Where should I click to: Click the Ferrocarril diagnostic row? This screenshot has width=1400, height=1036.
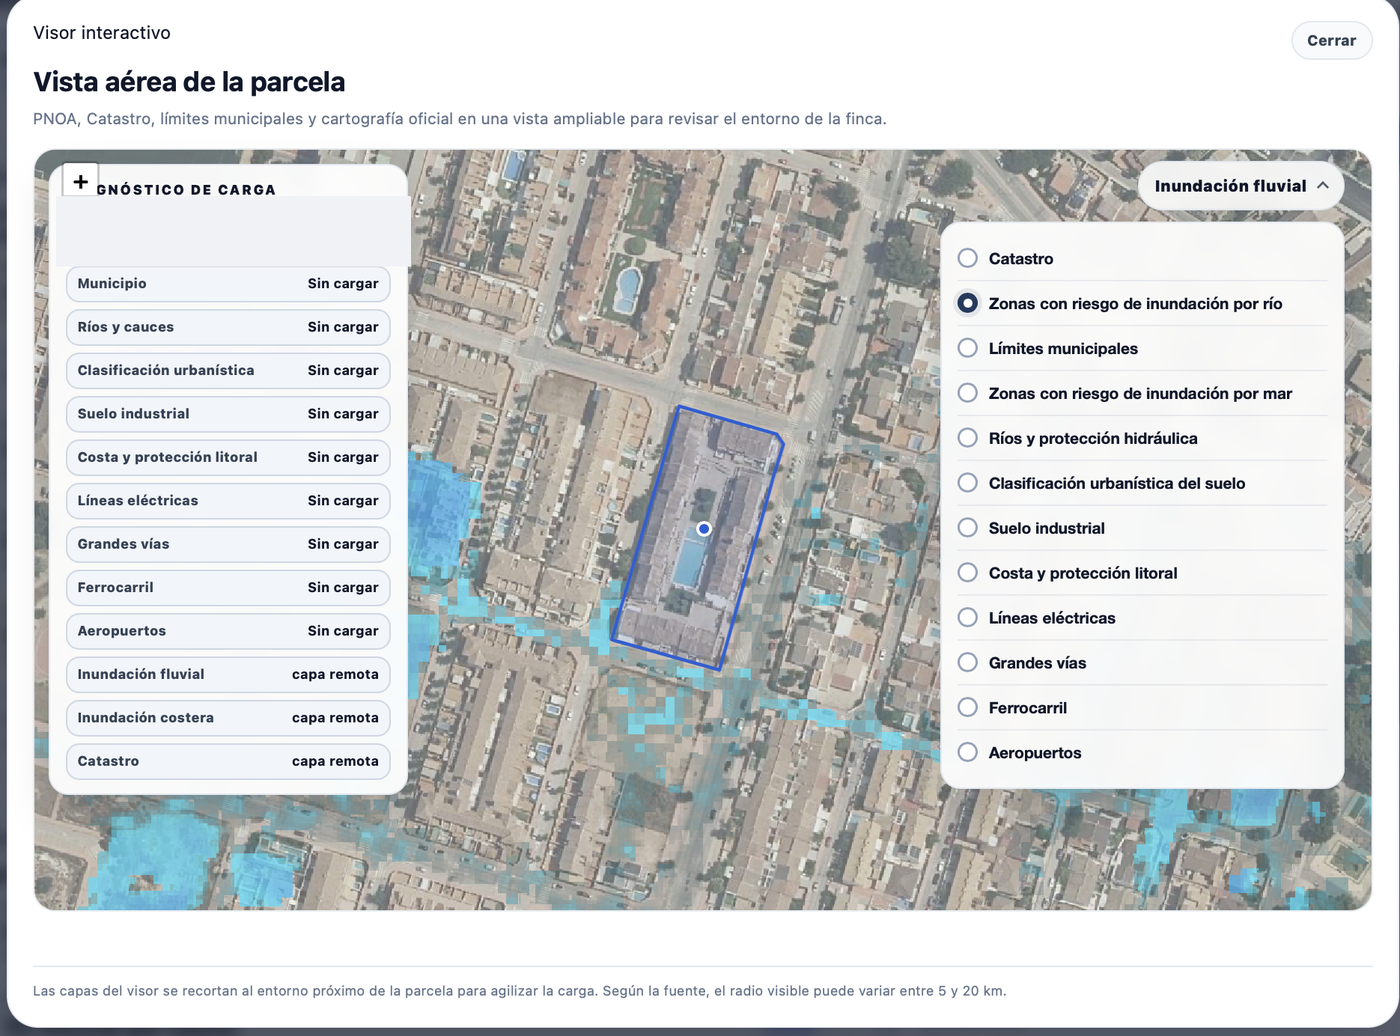[x=228, y=588]
